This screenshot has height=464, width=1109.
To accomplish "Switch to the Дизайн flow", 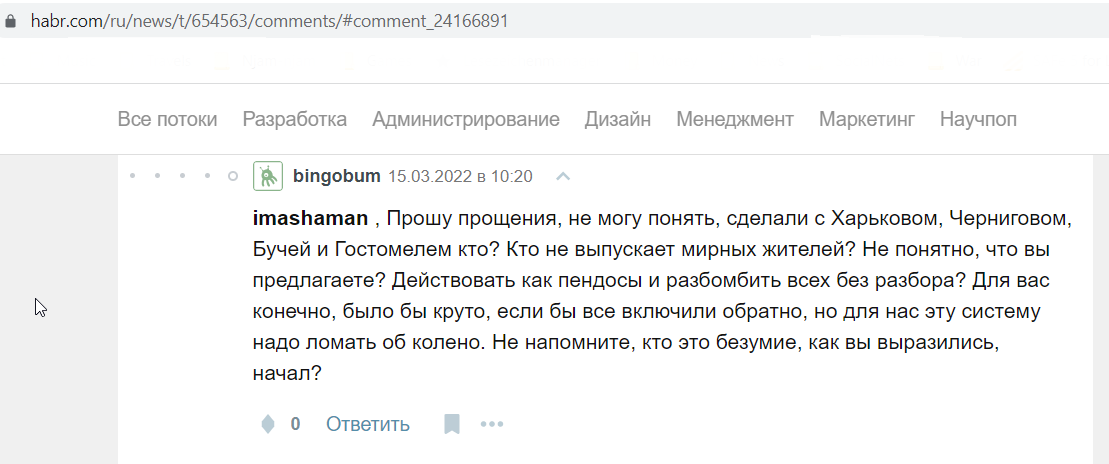I will (x=618, y=120).
